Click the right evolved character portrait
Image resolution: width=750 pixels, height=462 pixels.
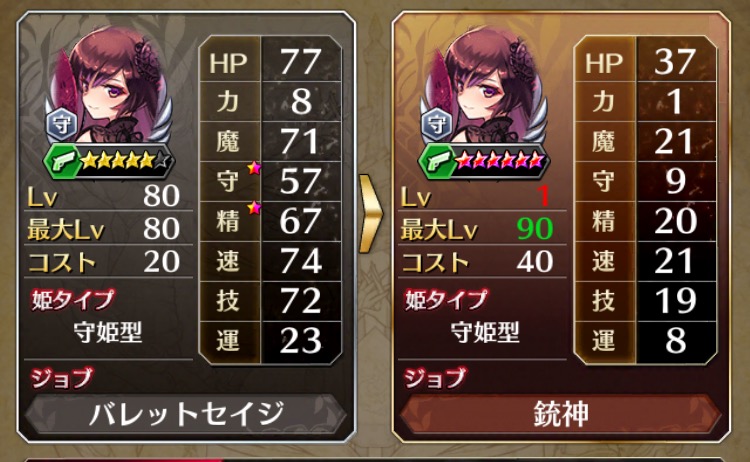[x=484, y=88]
